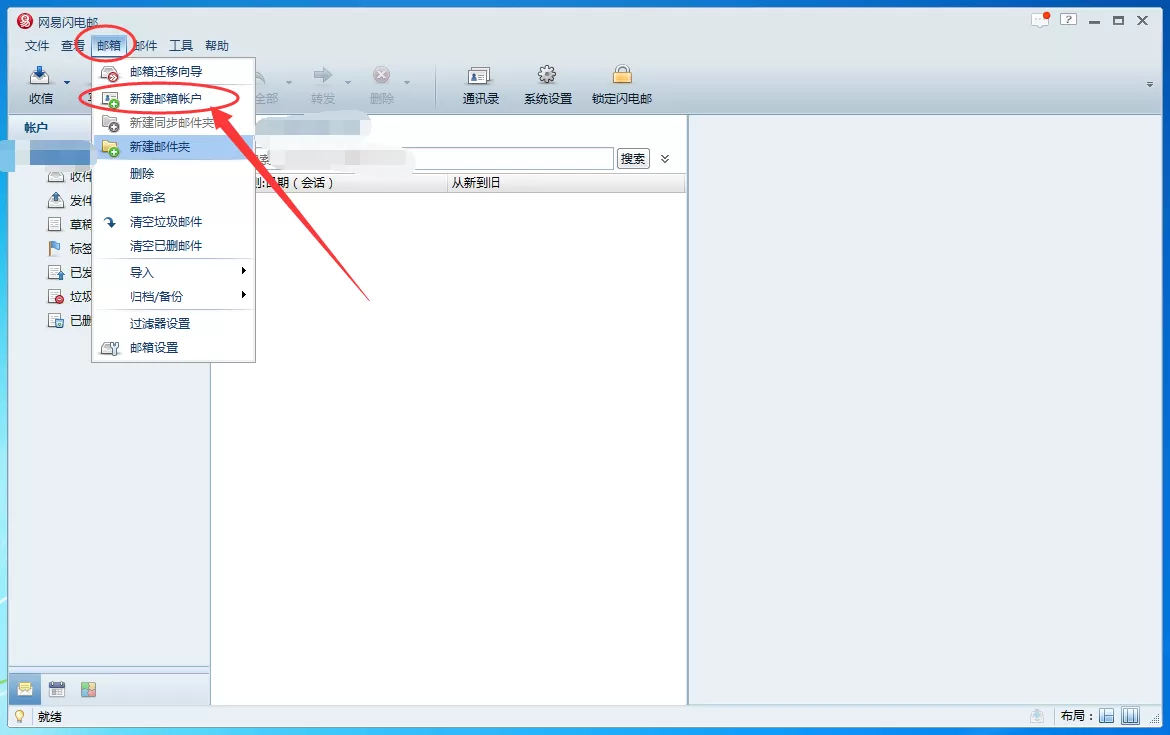Click the 邮箱设置 menu icon

110,348
